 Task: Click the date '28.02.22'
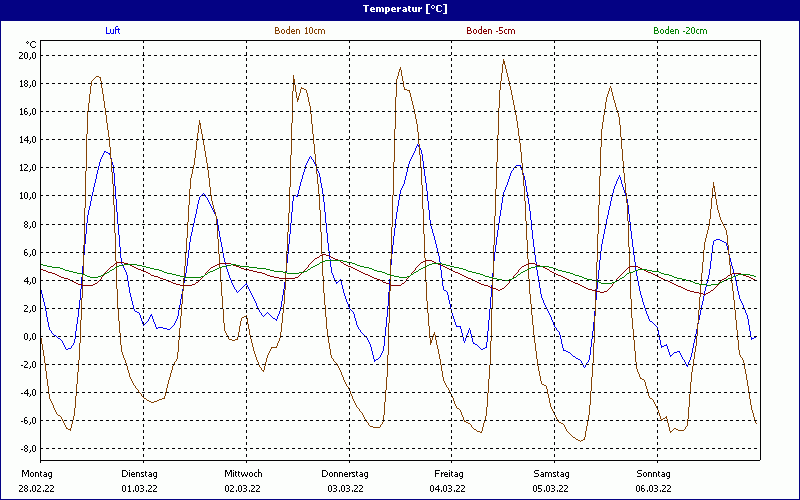pos(36,489)
